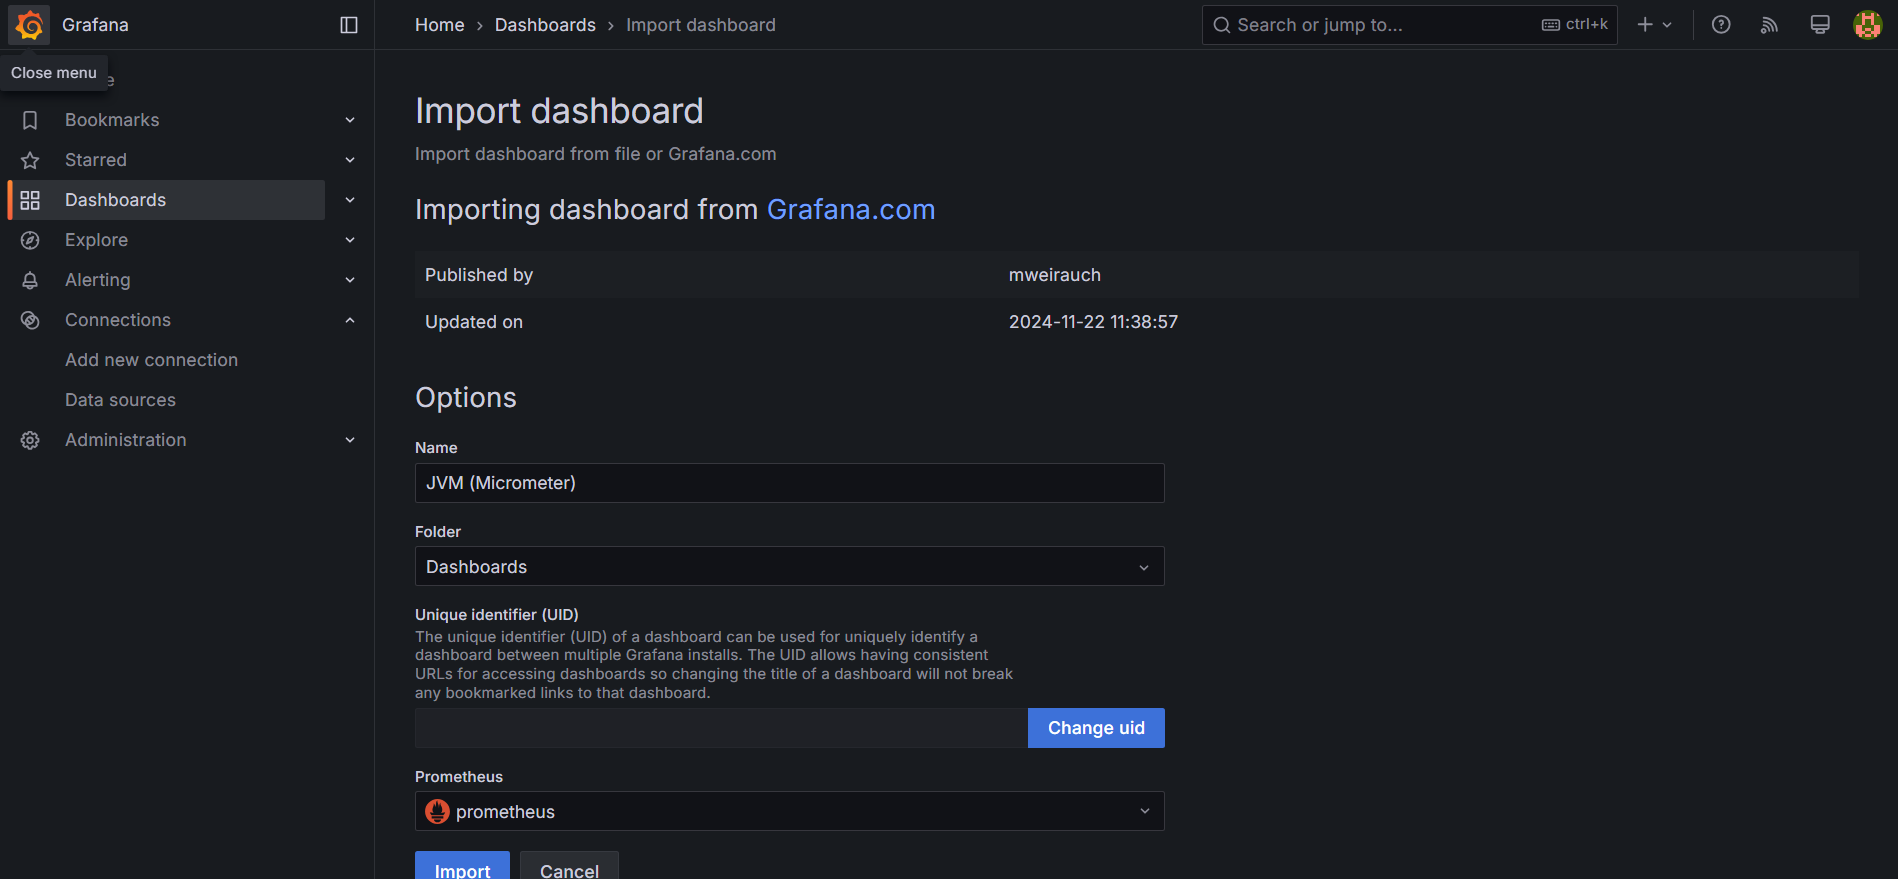Open Connections in the side menu
The width and height of the screenshot is (1898, 879).
click(x=118, y=320)
